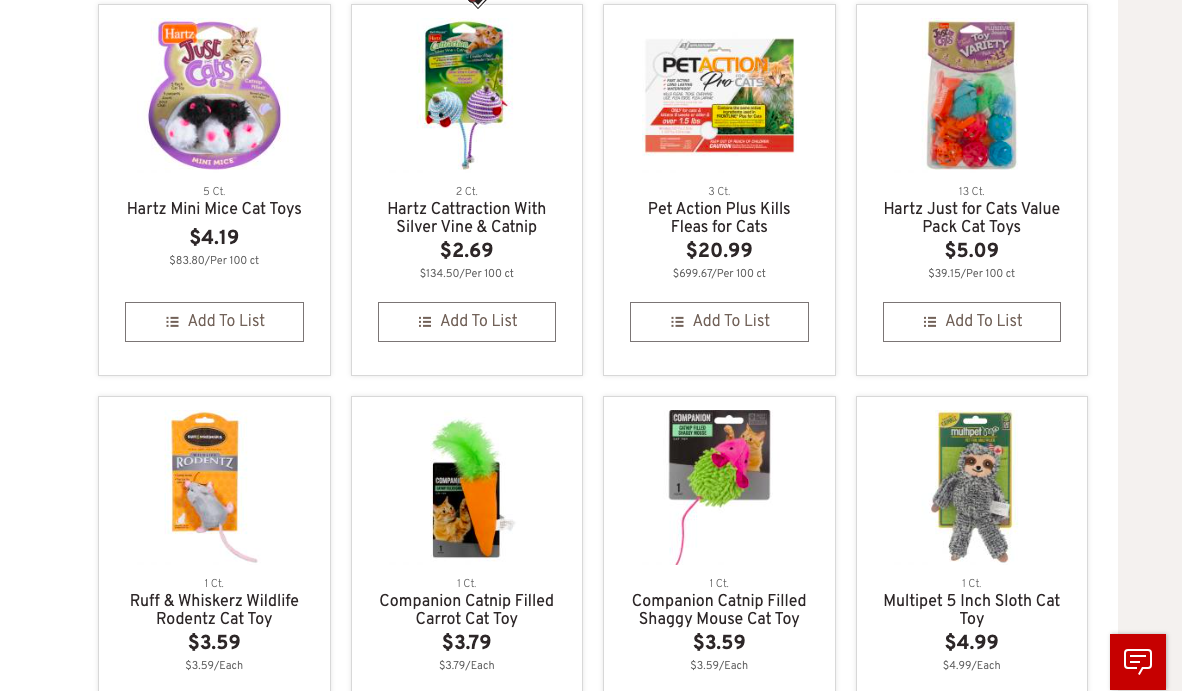The image size is (1182, 691).
Task: View the Multipet sloth toy image
Action: click(x=971, y=487)
